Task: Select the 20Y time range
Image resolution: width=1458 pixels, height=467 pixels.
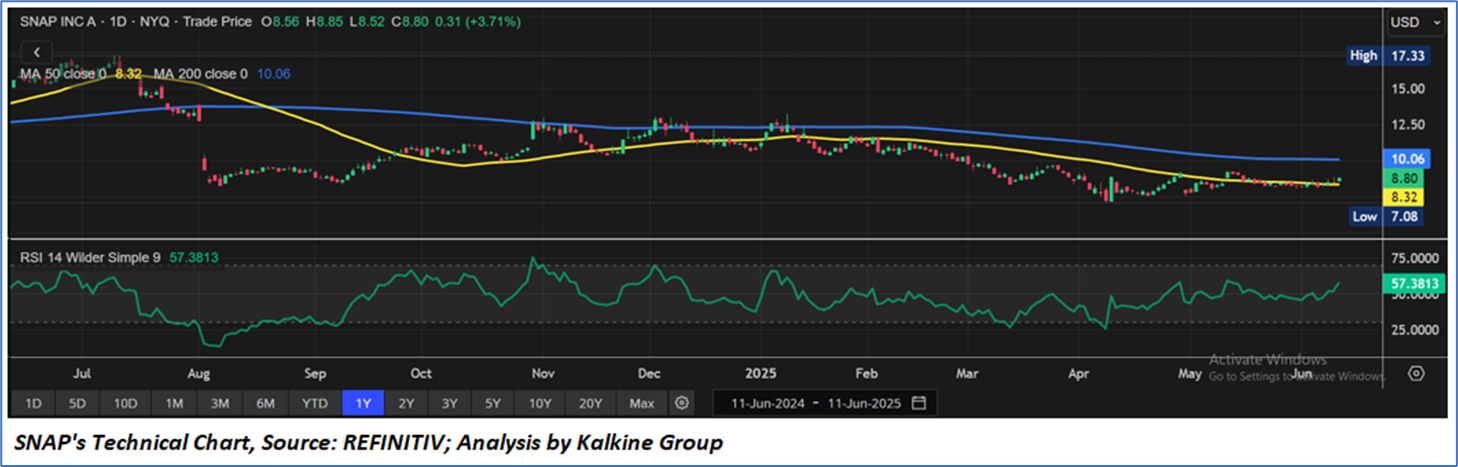Action: click(590, 403)
